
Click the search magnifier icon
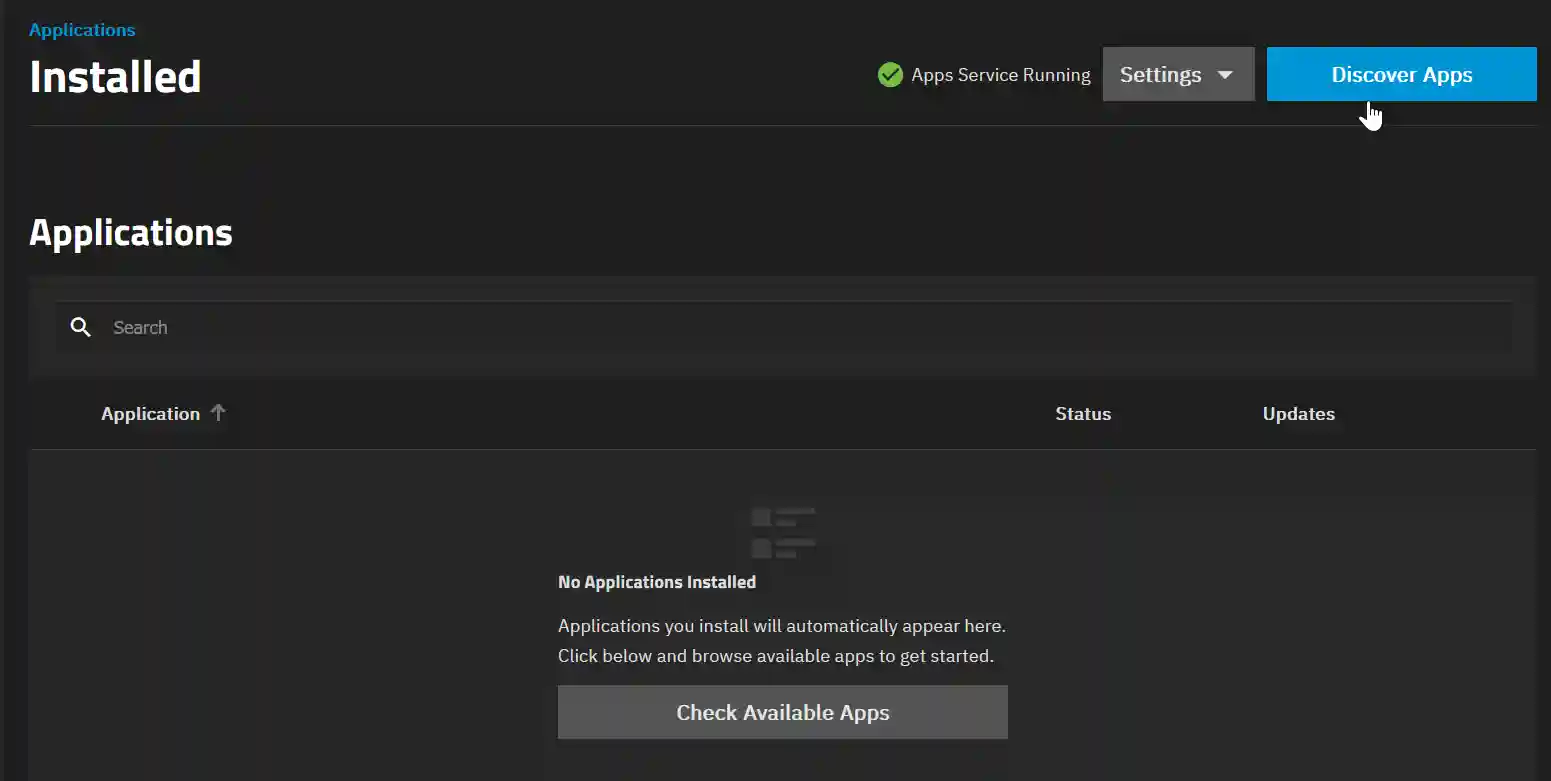80,327
